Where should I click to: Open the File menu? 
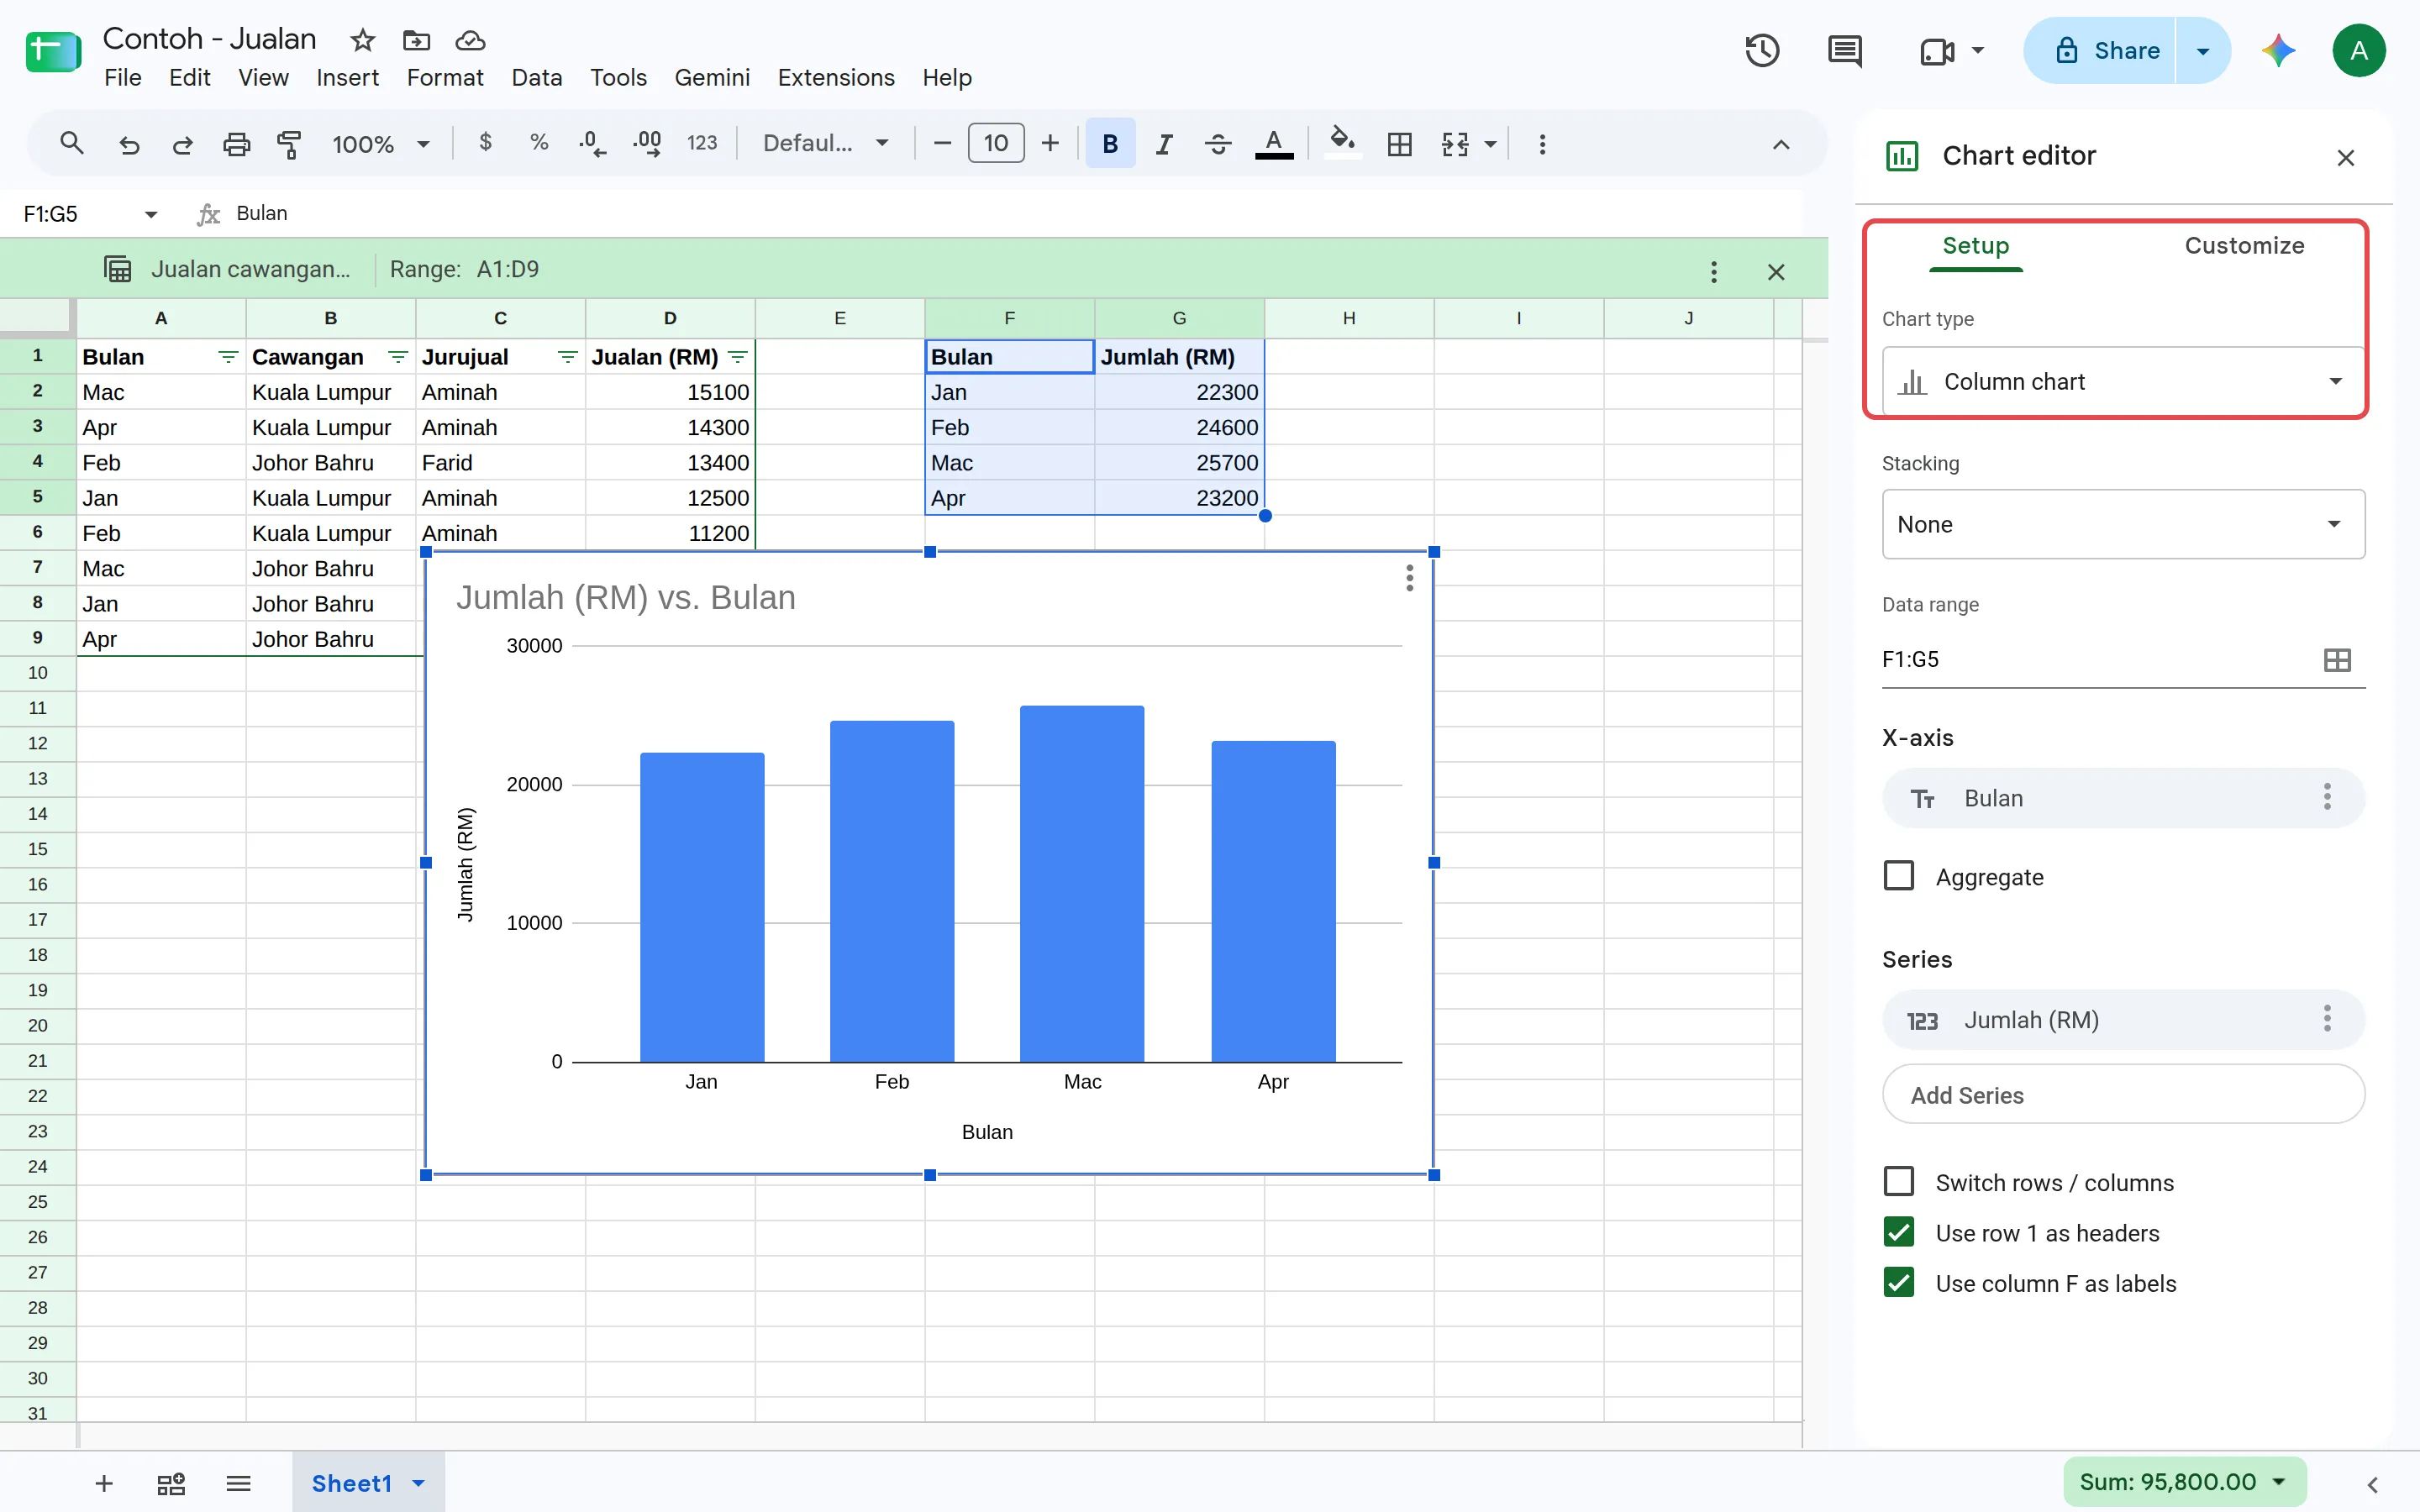coord(123,77)
